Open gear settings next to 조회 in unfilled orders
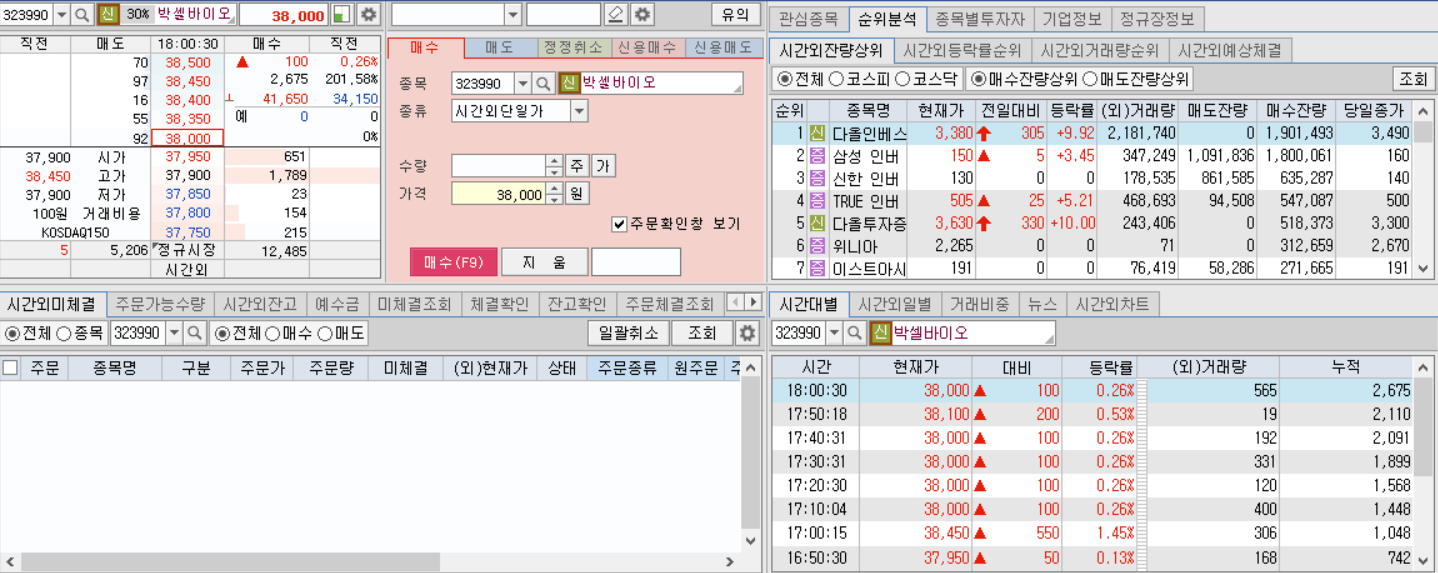This screenshot has width=1438, height=573. tap(747, 333)
